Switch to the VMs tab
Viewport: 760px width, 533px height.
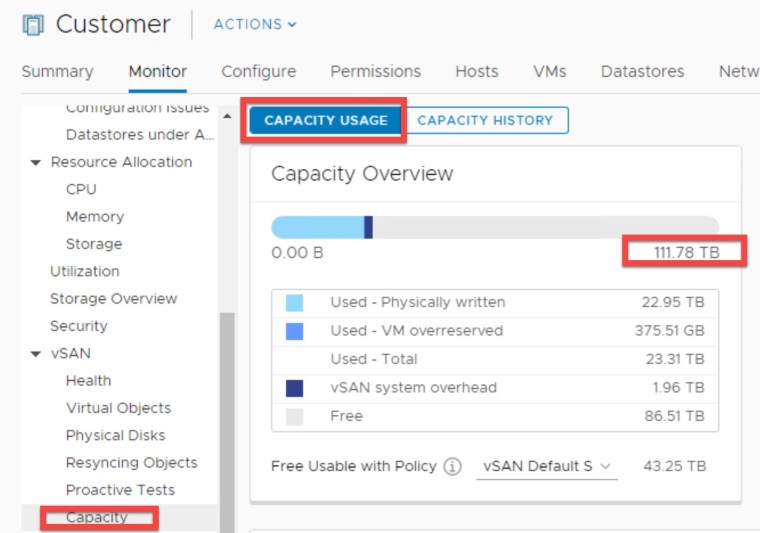[x=550, y=72]
